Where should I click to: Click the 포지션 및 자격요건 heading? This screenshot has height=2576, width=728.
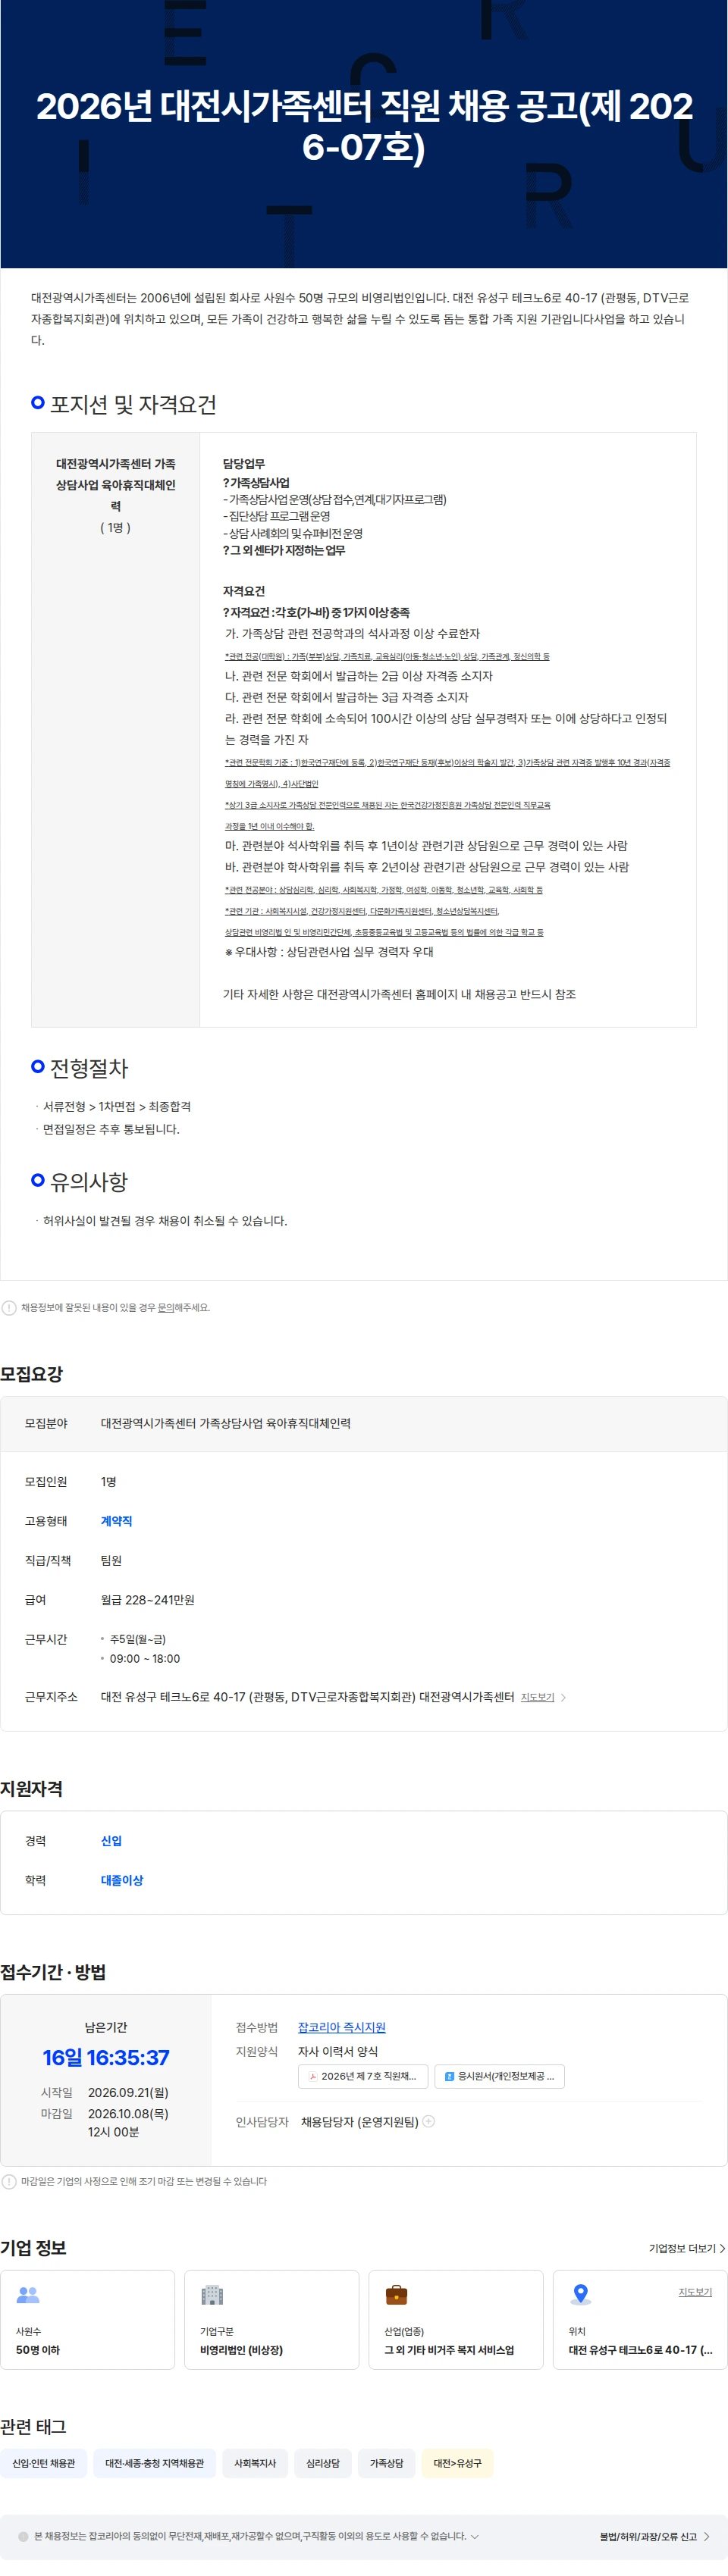point(133,404)
